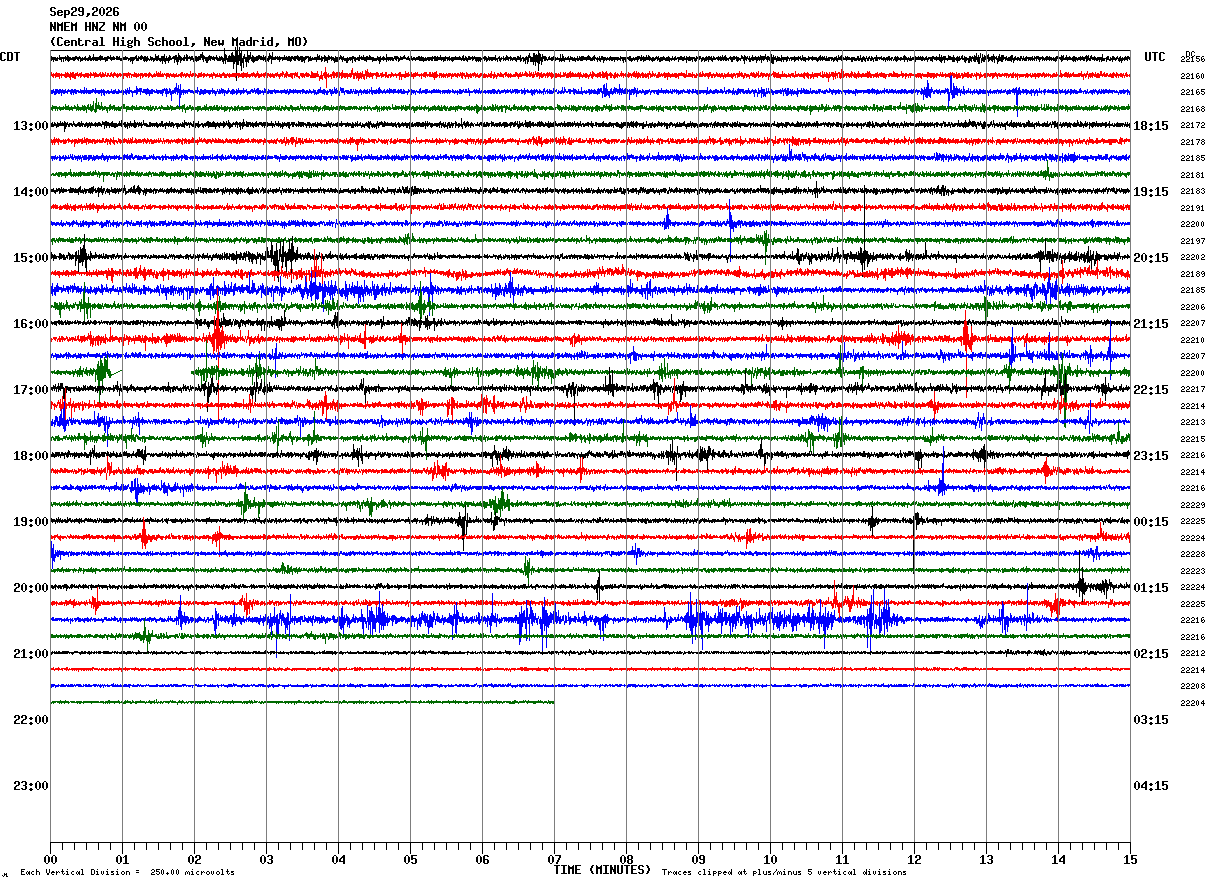Select the CDT timezone label

point(10,57)
